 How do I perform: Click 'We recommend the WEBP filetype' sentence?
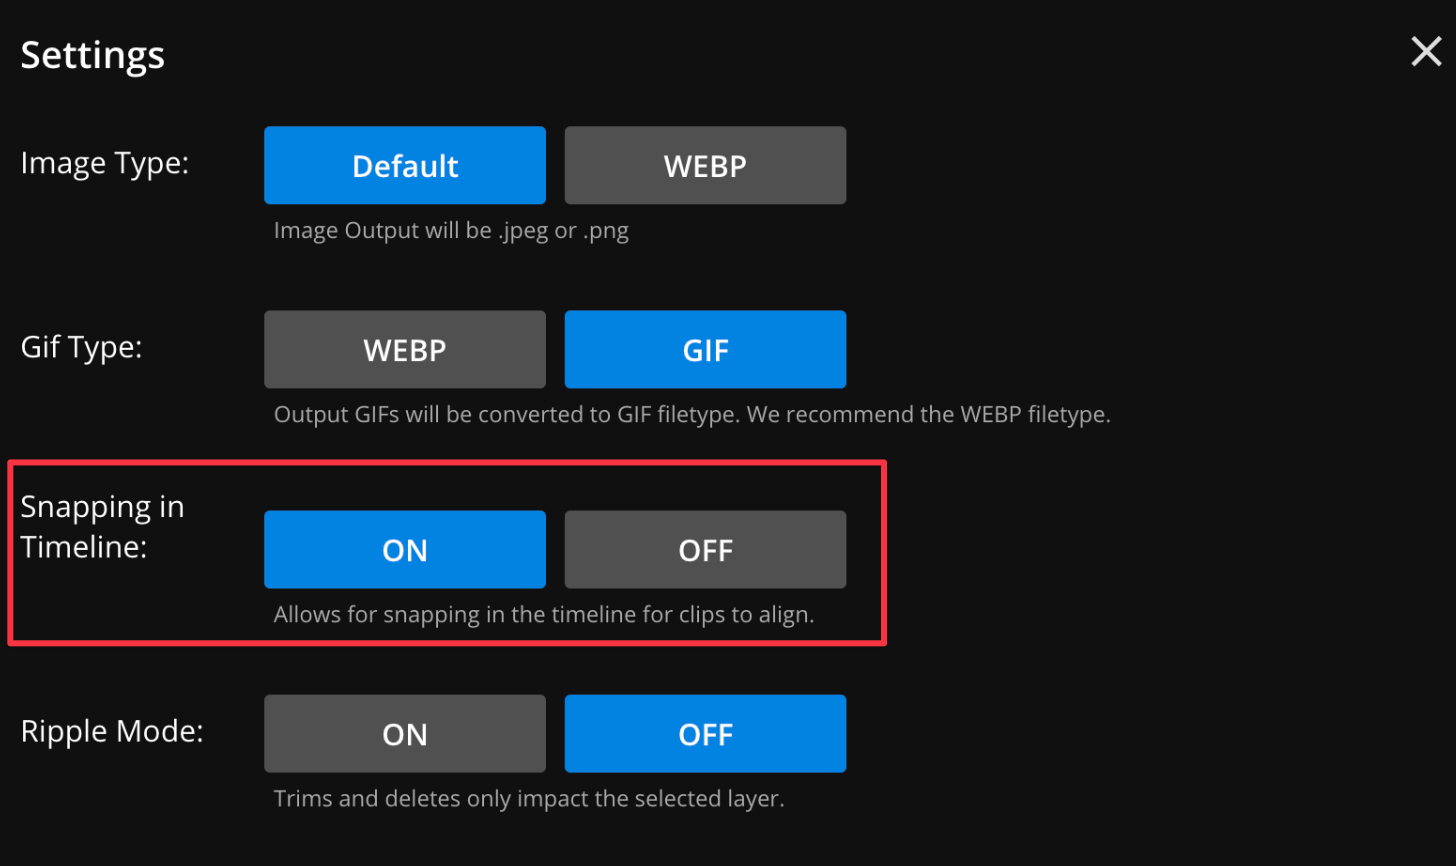tap(928, 414)
